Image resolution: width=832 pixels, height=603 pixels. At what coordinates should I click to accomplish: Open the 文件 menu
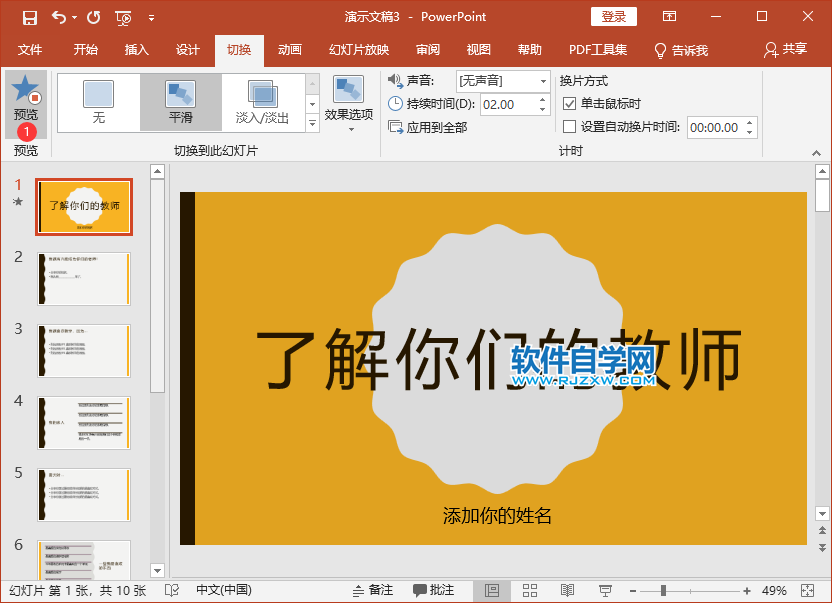tap(30, 50)
